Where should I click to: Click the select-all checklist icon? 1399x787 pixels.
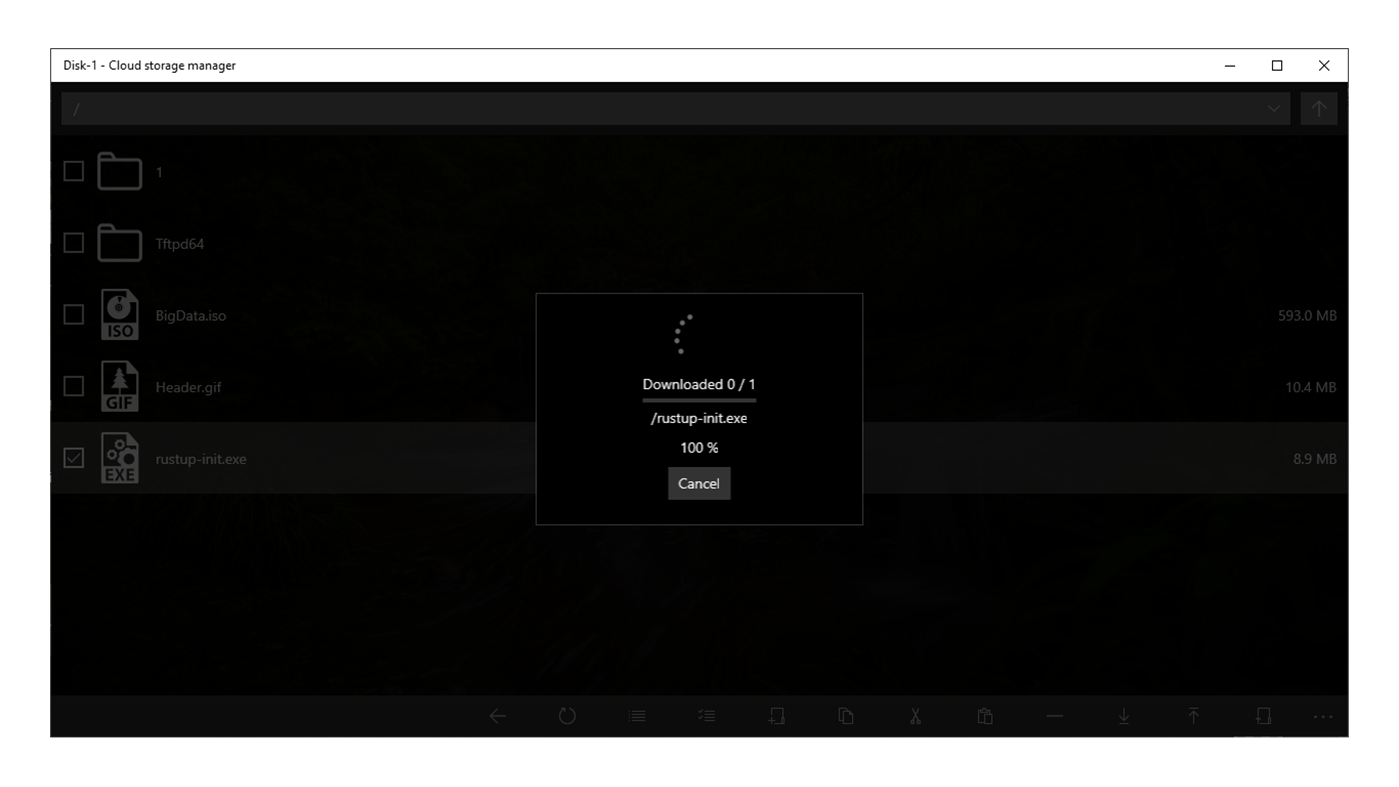click(706, 716)
